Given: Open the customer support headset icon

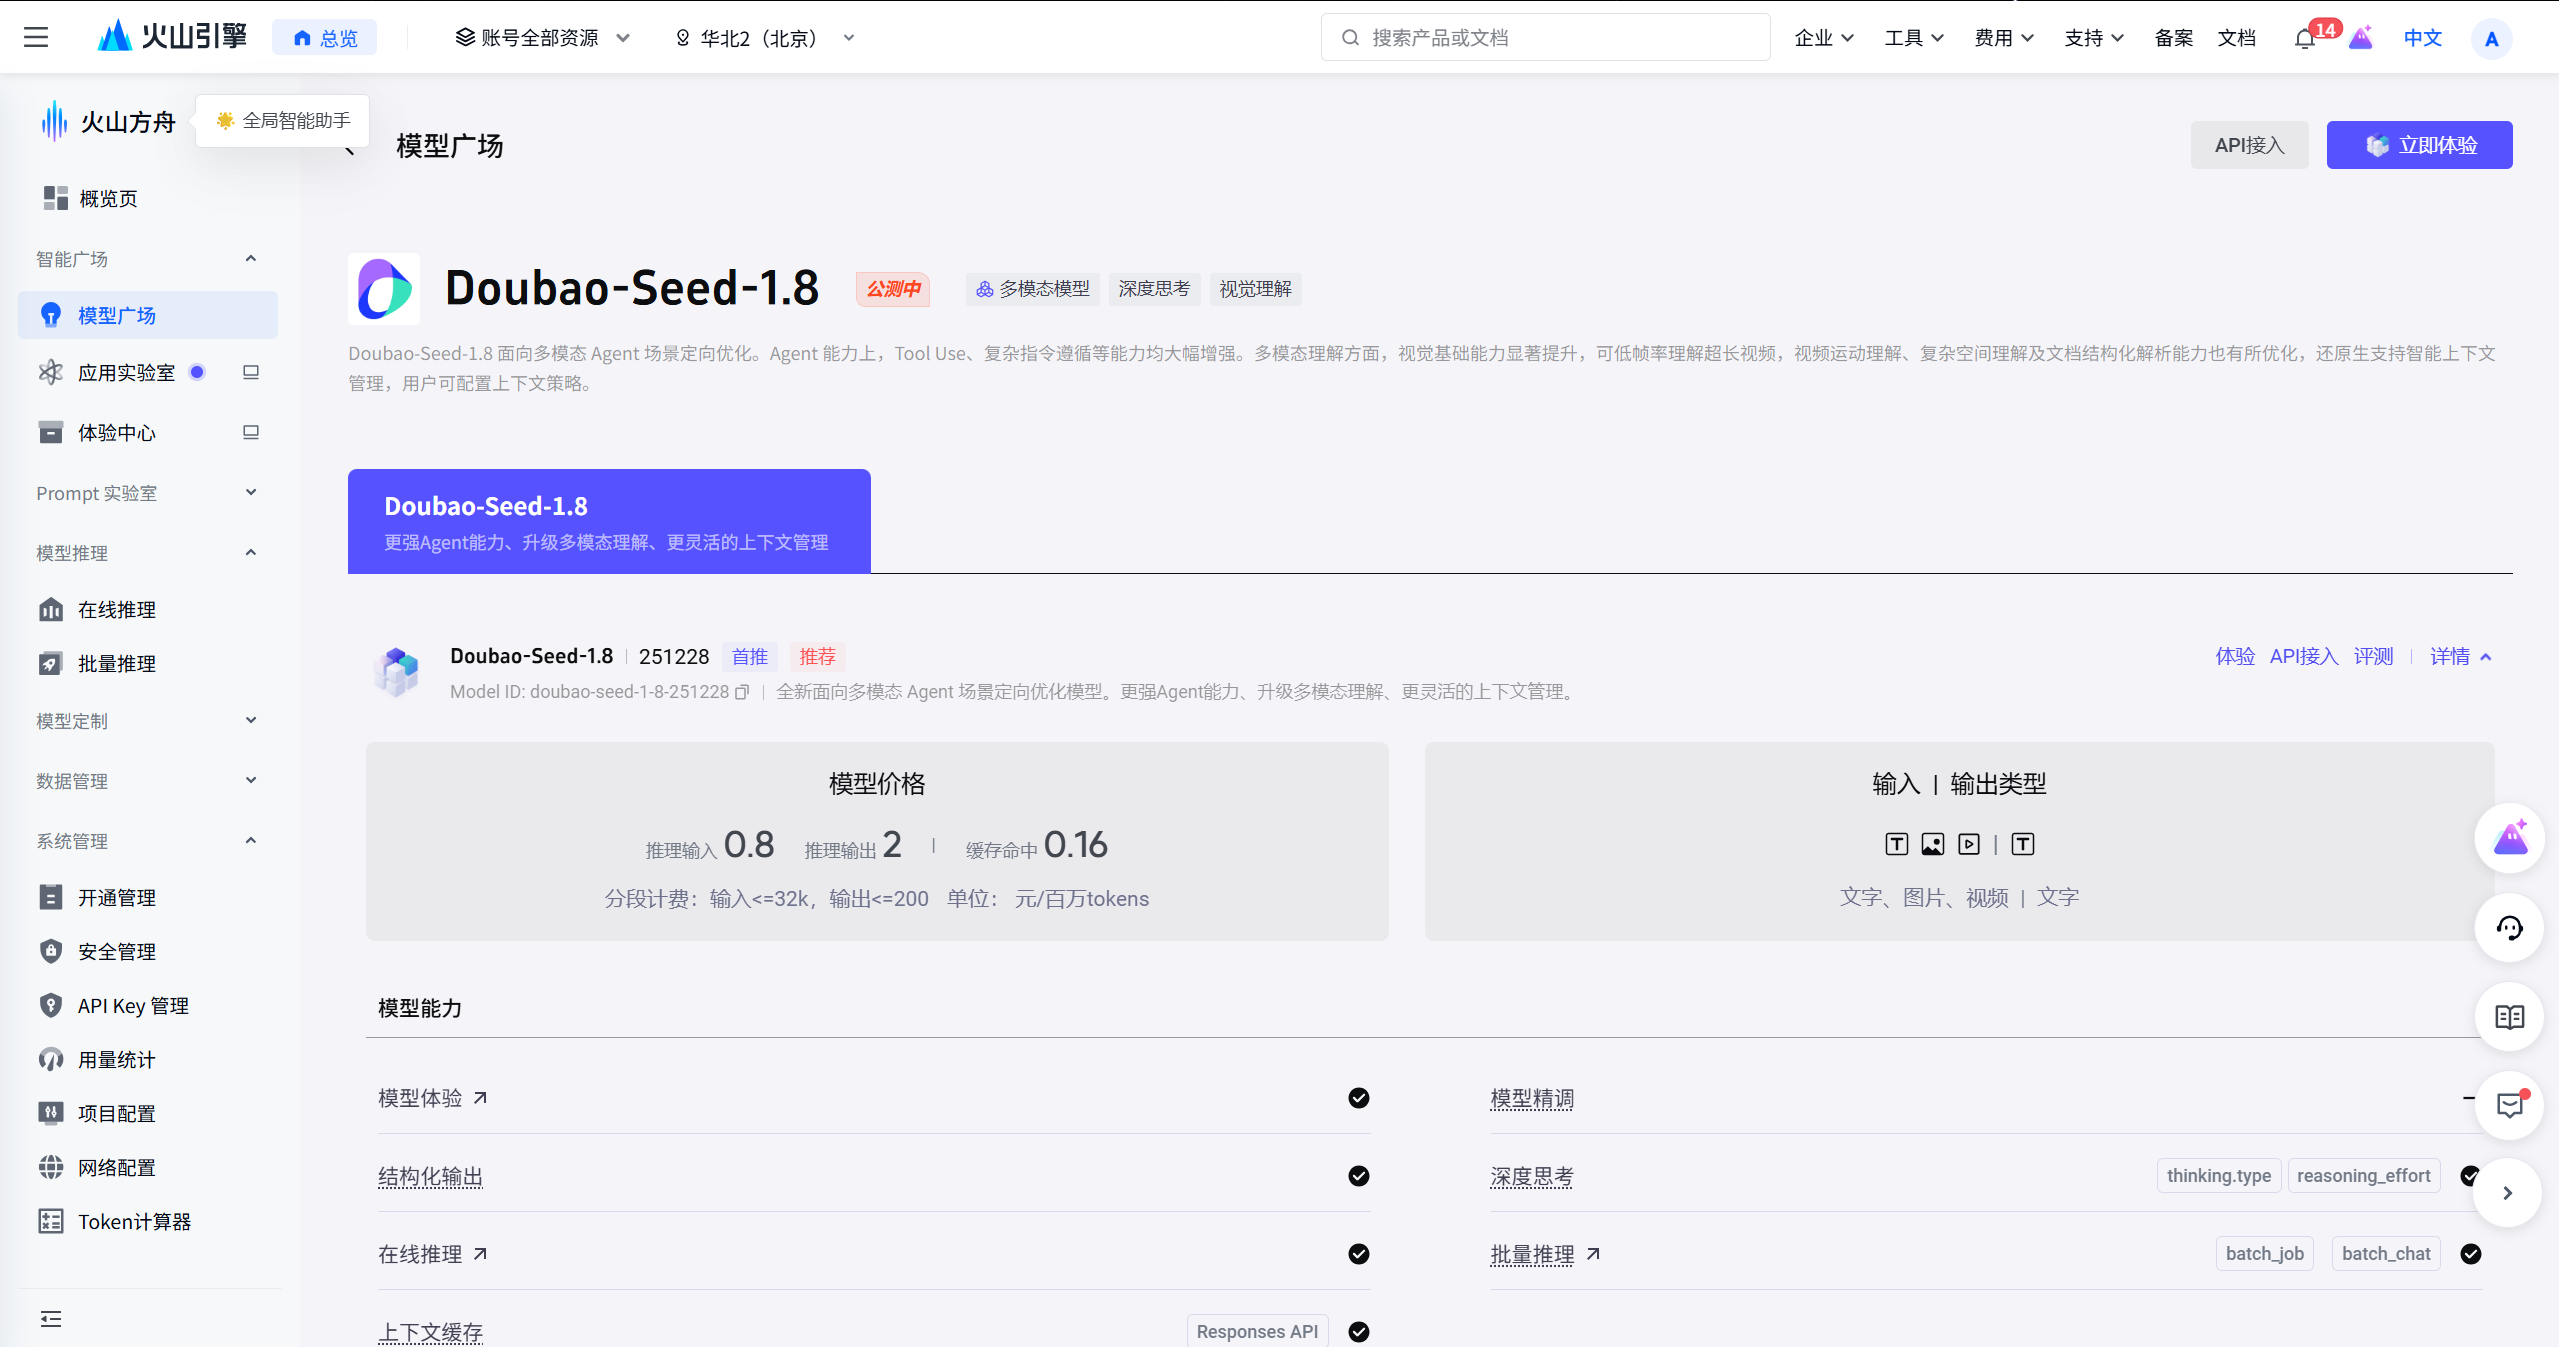Looking at the screenshot, I should click(2509, 928).
